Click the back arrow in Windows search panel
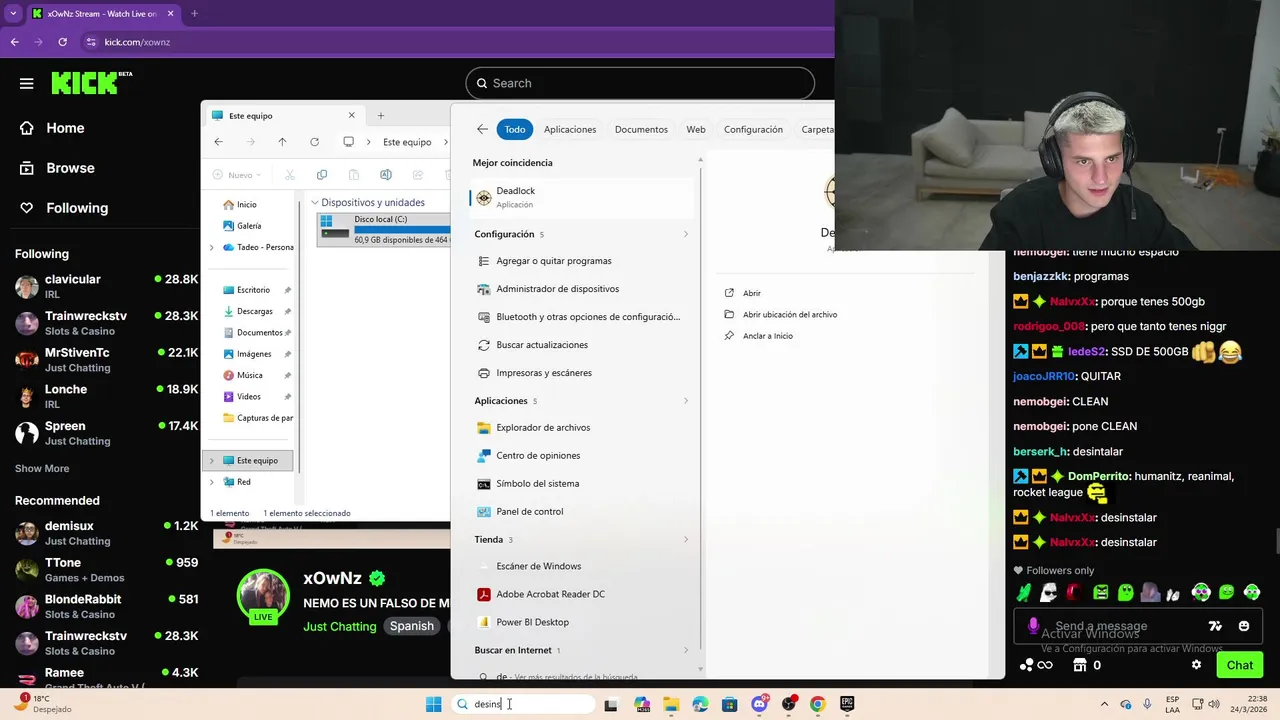Viewport: 1280px width, 720px height. [x=482, y=129]
